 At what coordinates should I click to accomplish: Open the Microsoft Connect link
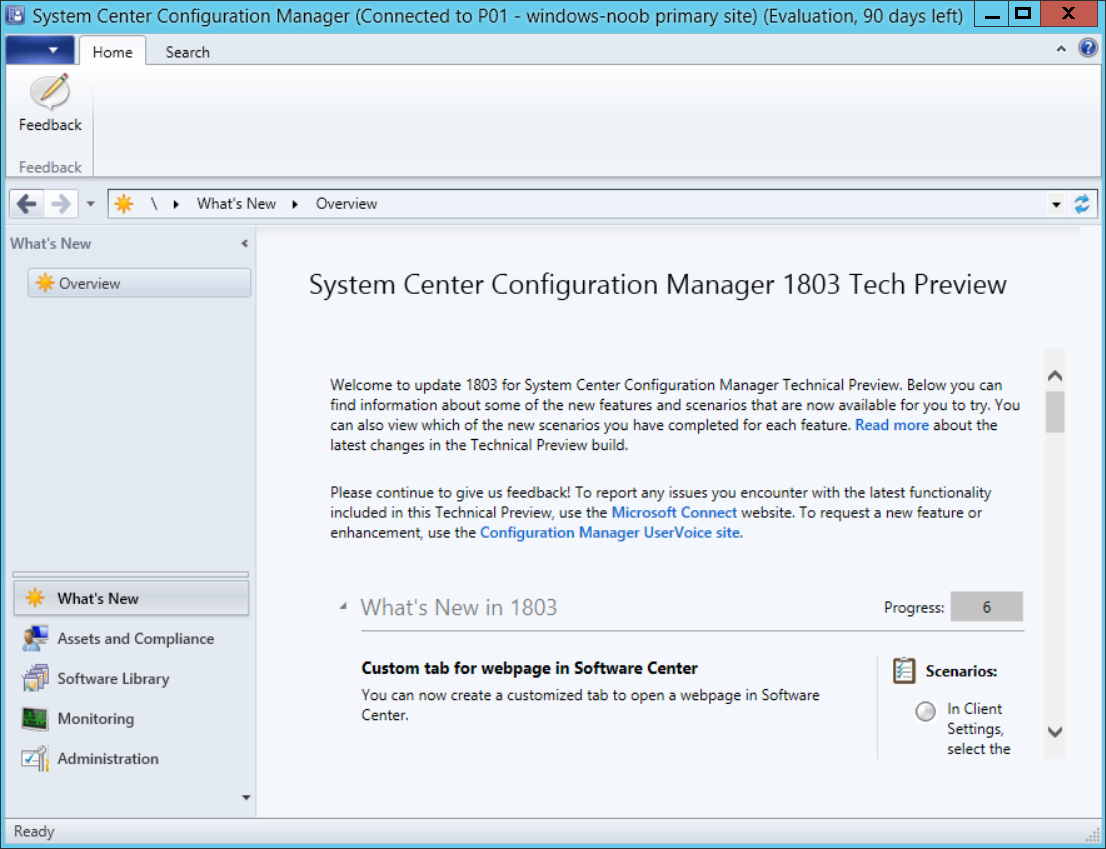coord(674,513)
